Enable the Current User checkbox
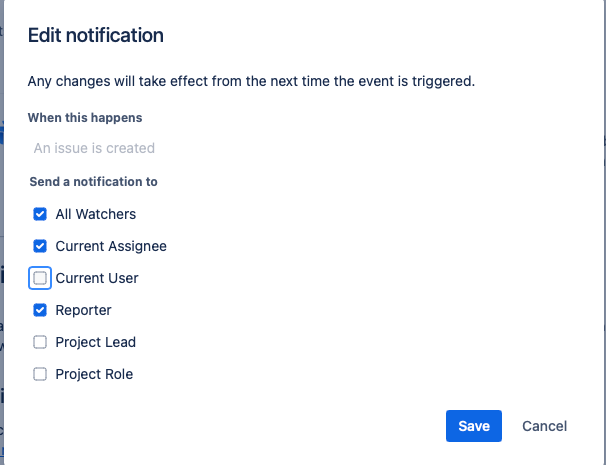The width and height of the screenshot is (606, 465). pos(40,278)
